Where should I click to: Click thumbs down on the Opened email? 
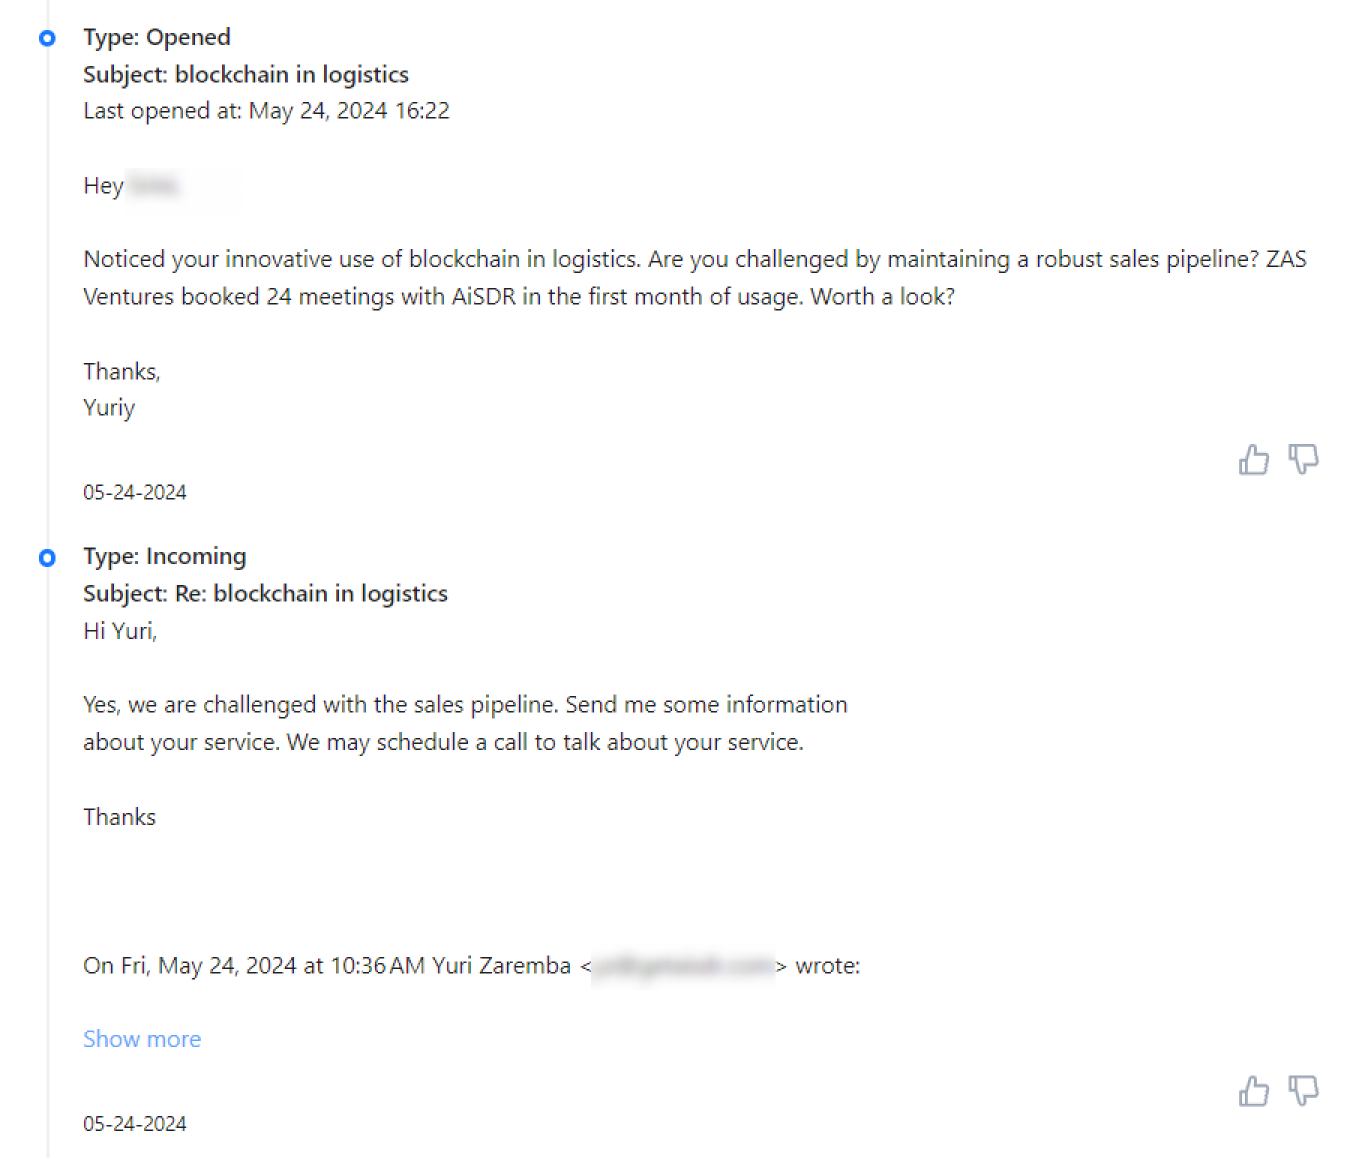pos(1303,459)
